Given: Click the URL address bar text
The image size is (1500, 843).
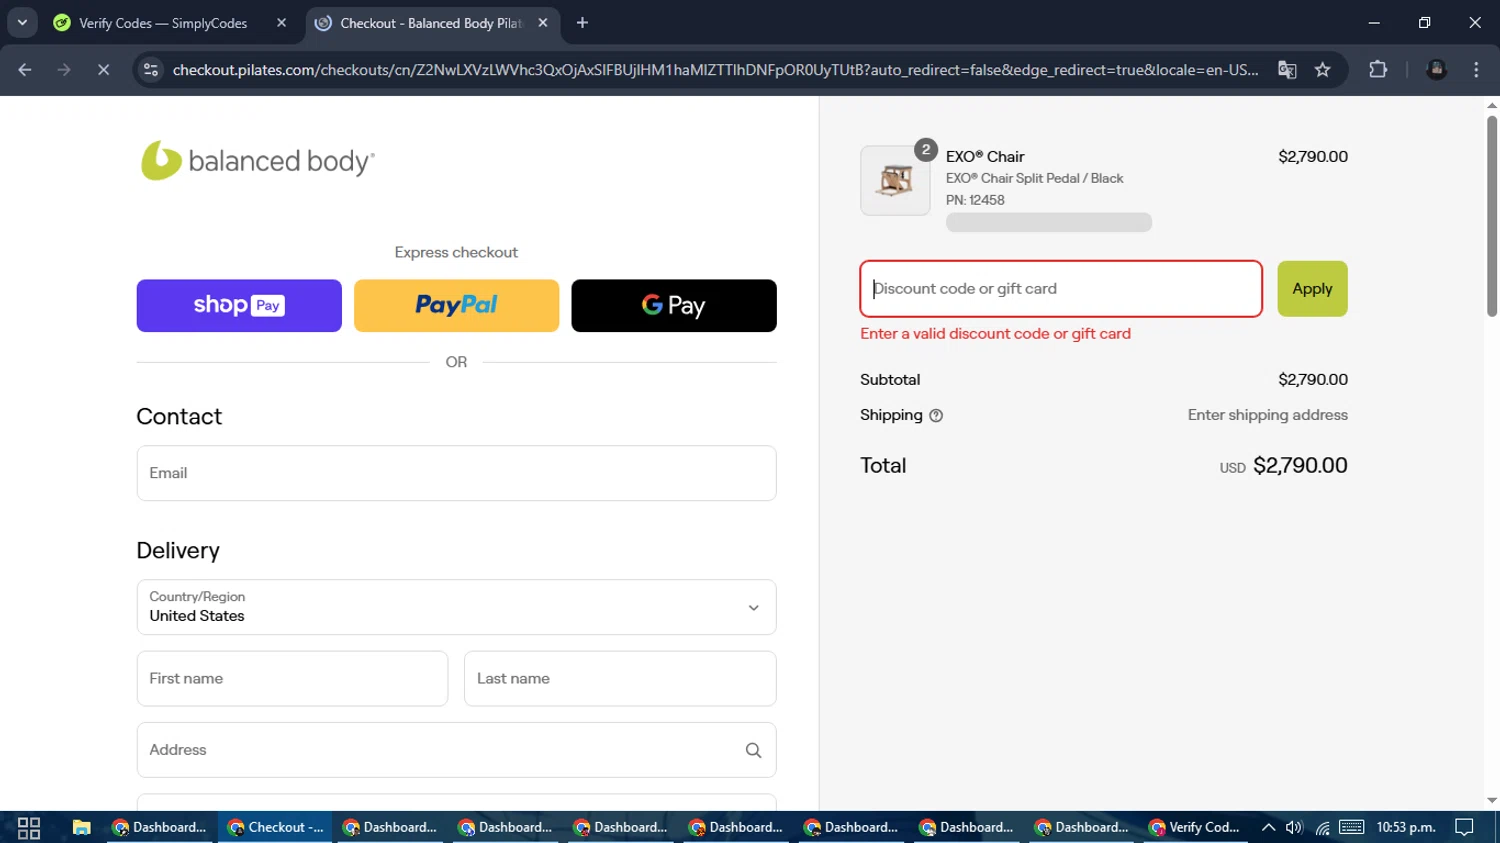Looking at the screenshot, I should 715,70.
